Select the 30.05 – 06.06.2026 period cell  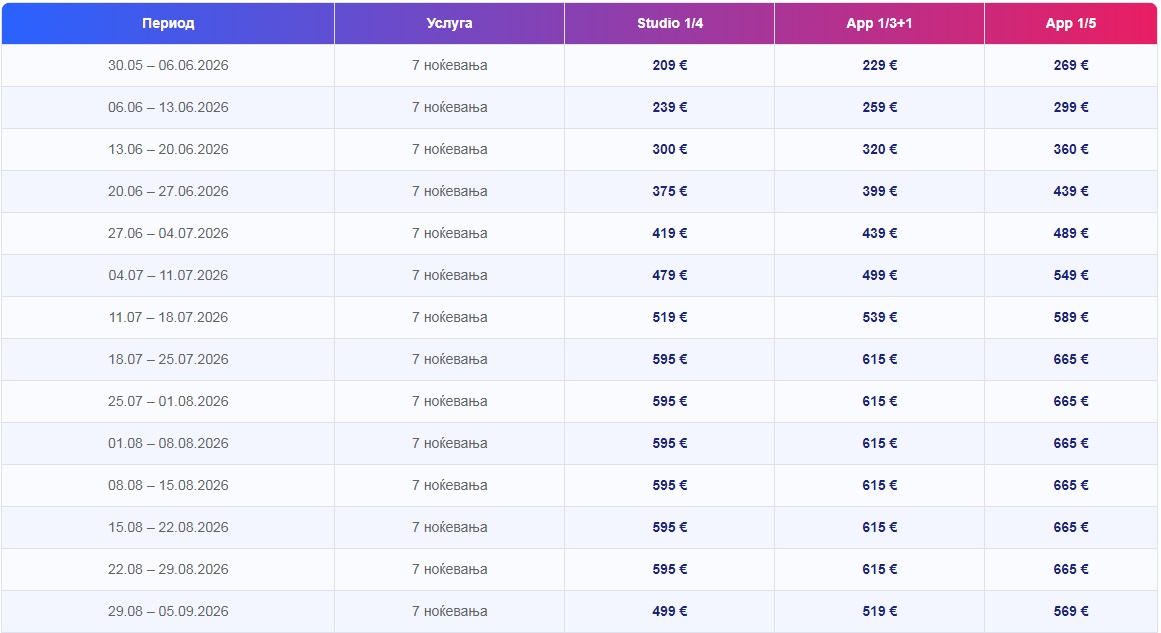click(168, 65)
